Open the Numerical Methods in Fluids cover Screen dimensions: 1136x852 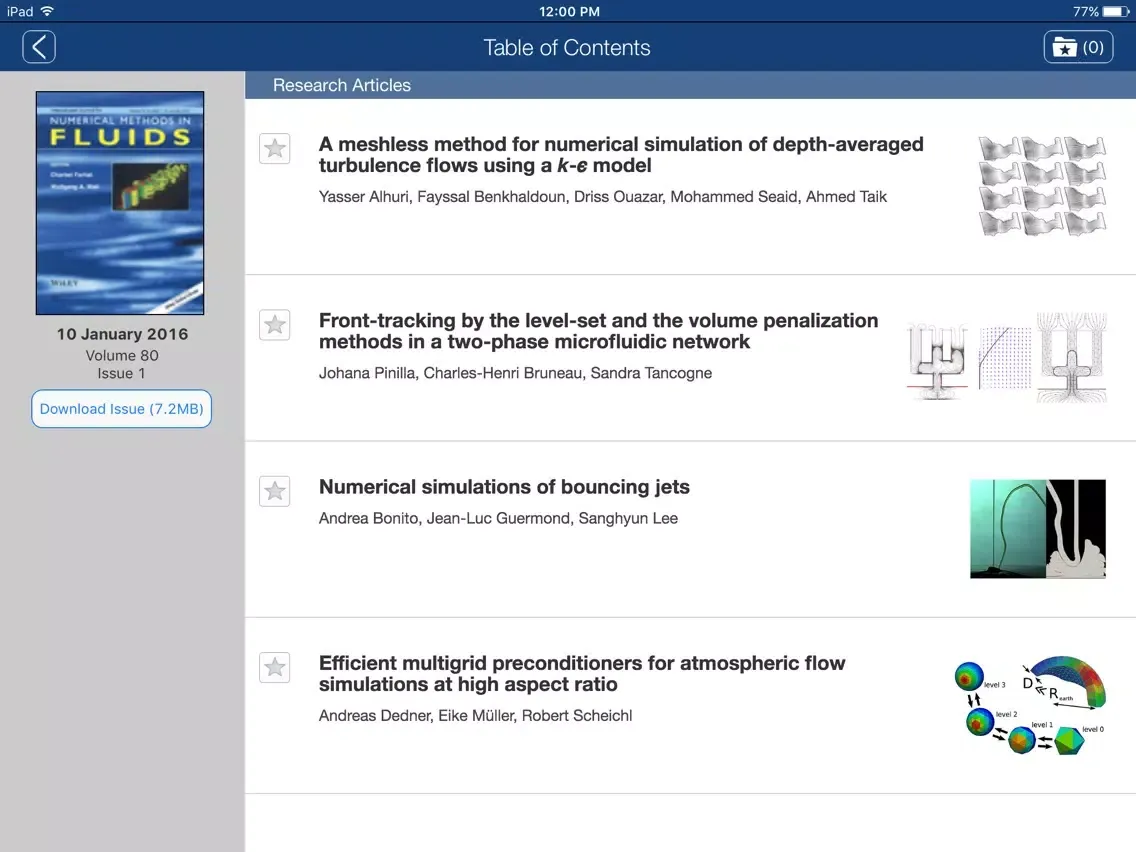[x=120, y=204]
